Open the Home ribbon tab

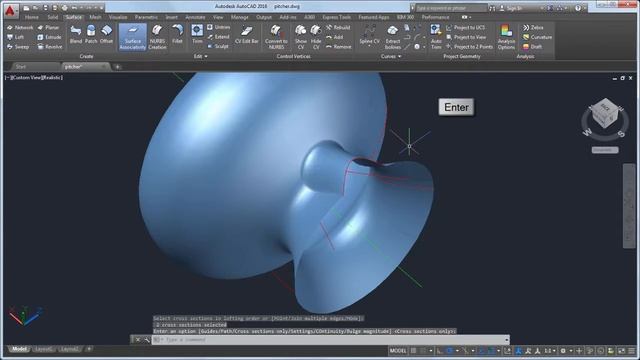coord(31,17)
